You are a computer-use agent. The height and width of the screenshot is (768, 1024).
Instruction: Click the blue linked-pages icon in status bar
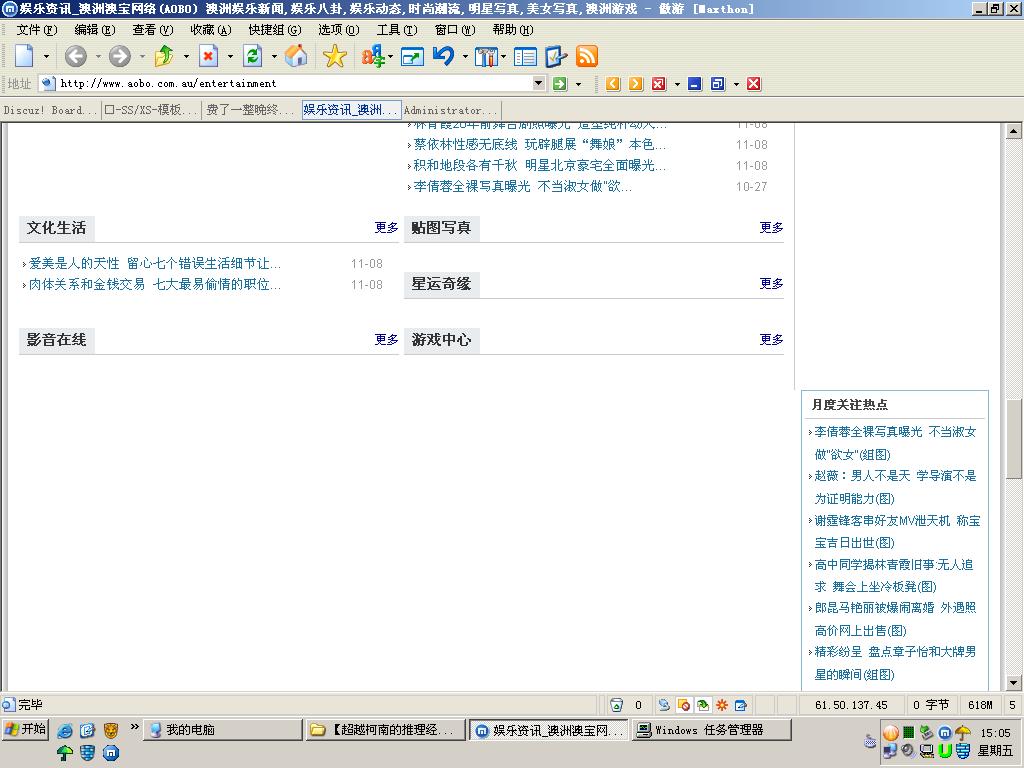coord(664,705)
